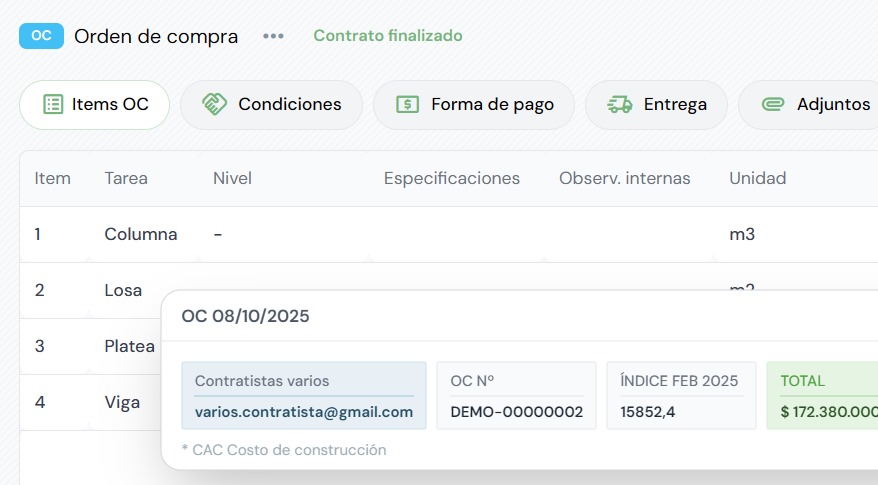Image resolution: width=878 pixels, height=485 pixels.
Task: Click the TOTAL green amount card
Action: [821, 396]
